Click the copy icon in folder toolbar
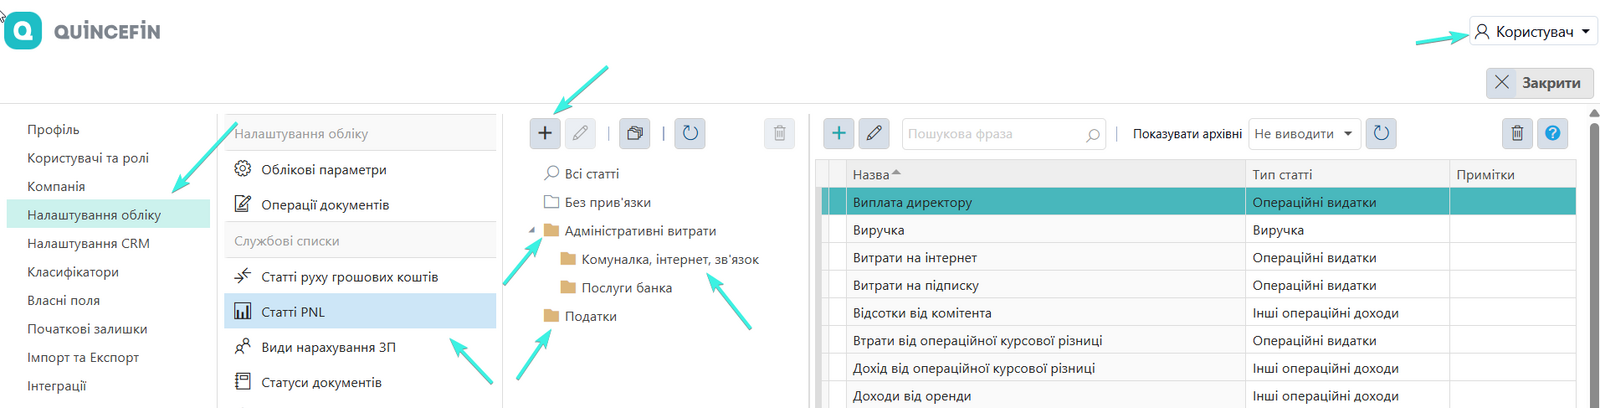 [x=634, y=133]
